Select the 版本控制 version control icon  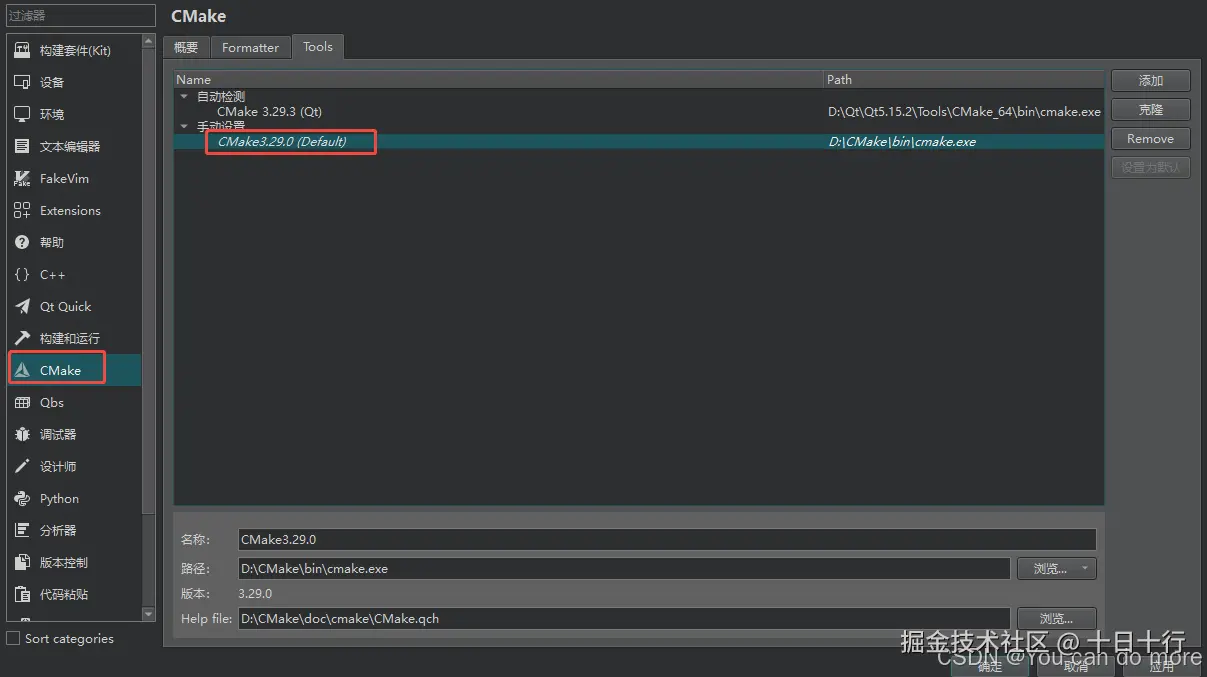click(22, 562)
